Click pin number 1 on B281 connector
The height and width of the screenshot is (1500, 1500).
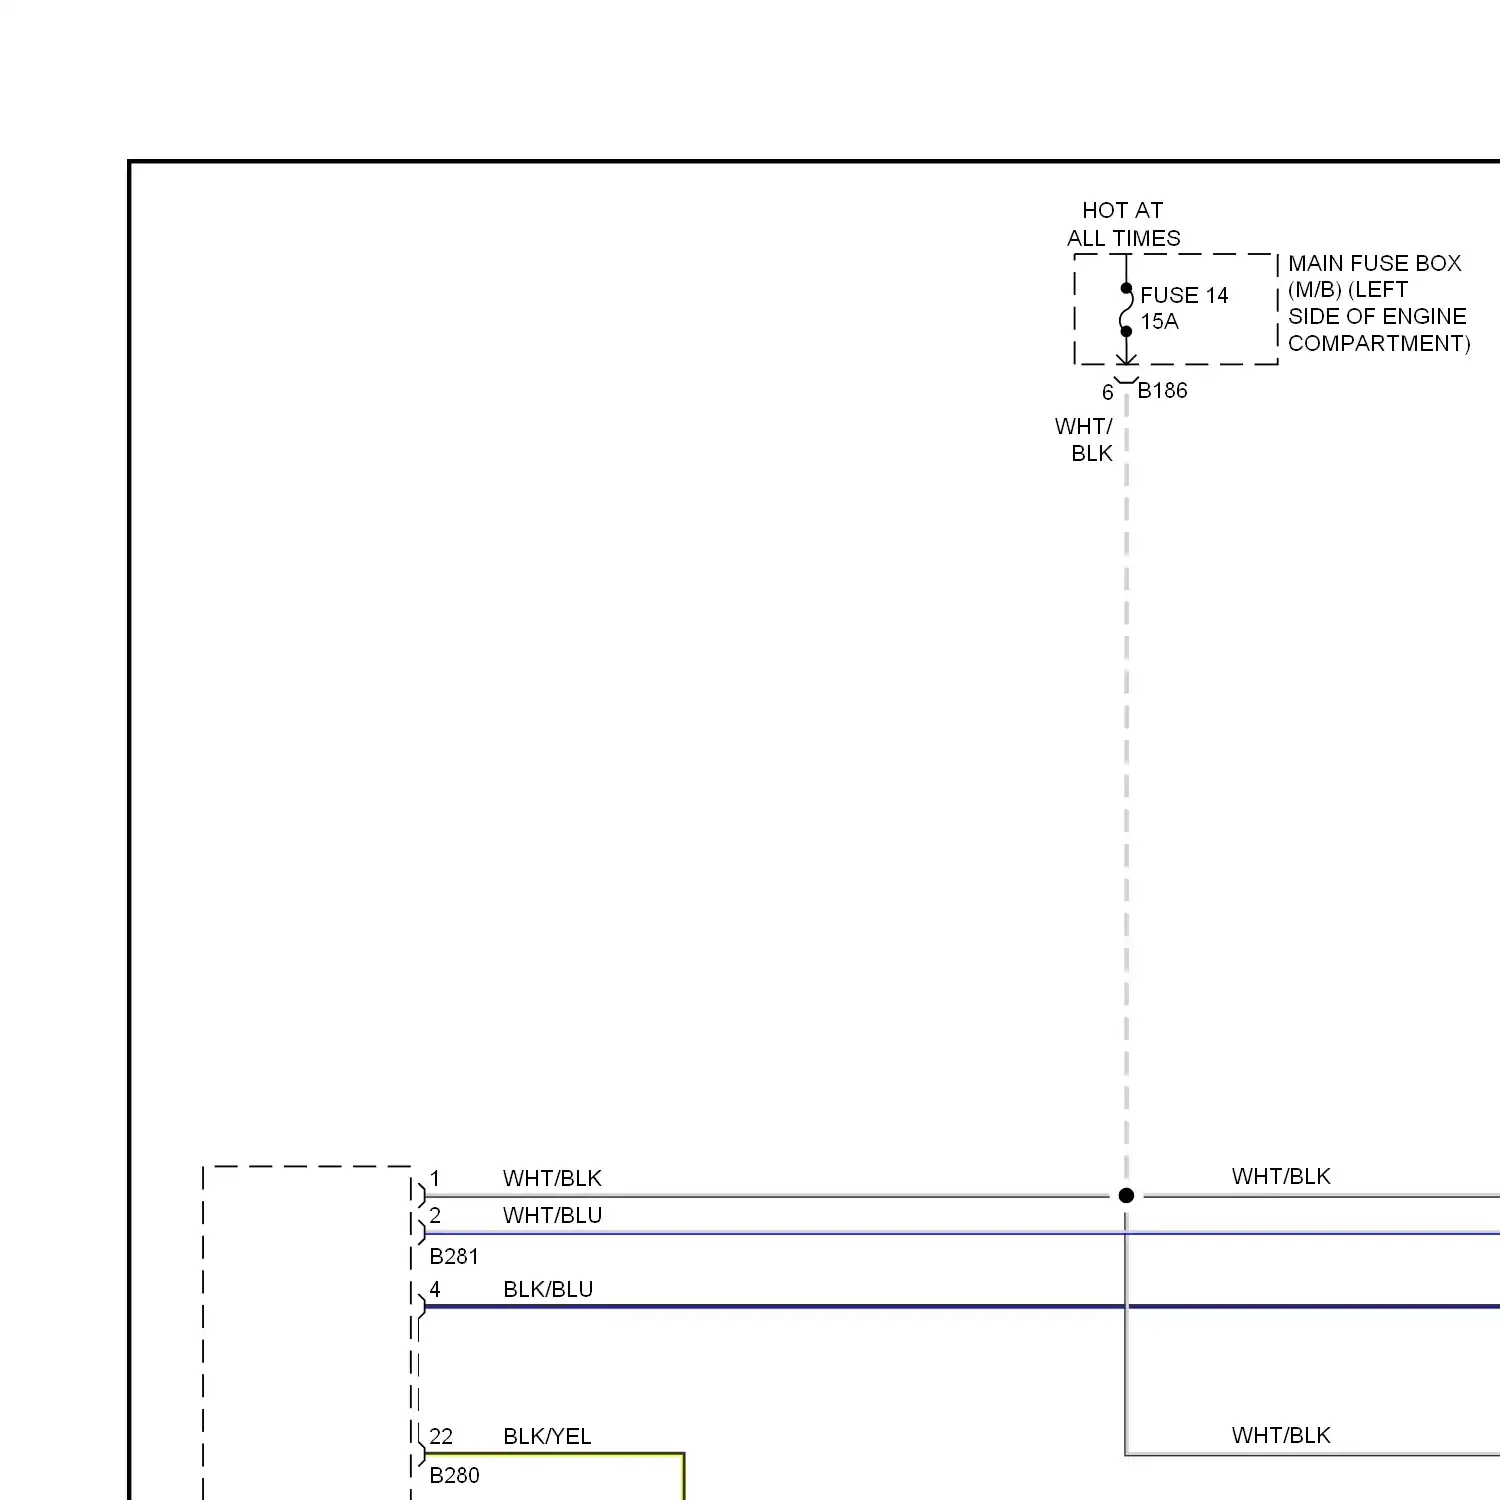pyautogui.click(x=435, y=1178)
